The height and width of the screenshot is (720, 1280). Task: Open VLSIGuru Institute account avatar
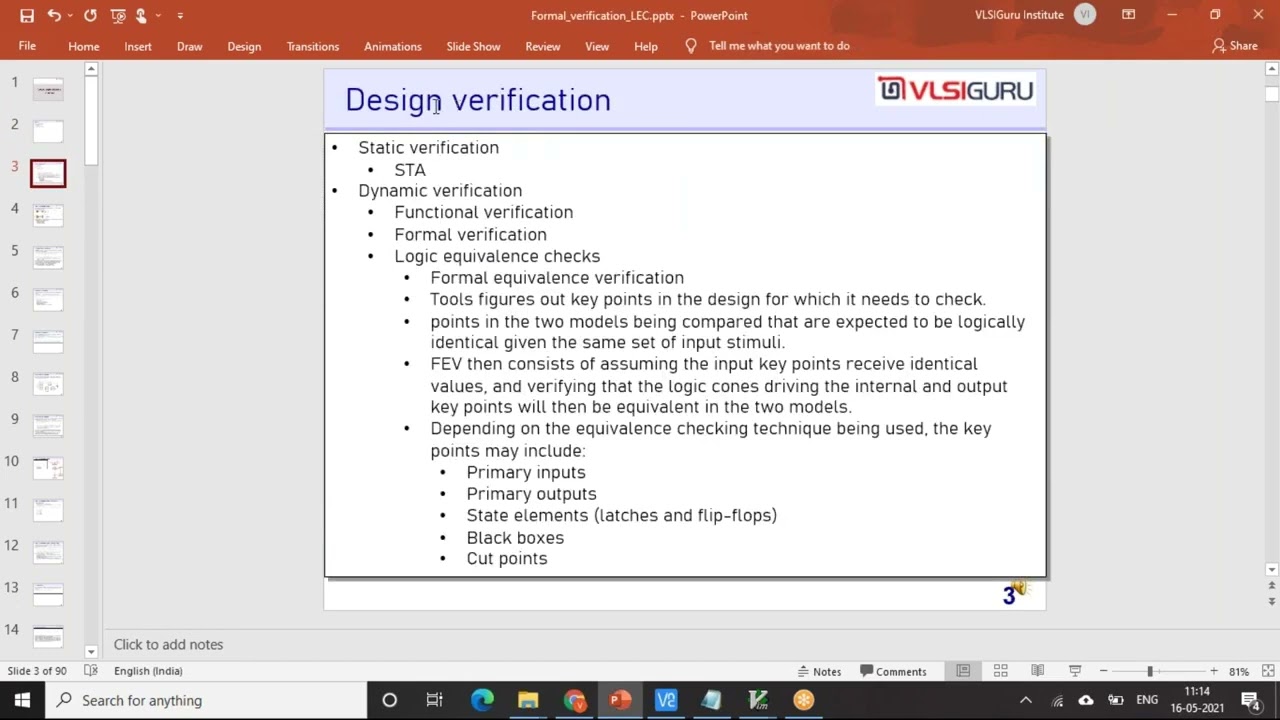coord(1085,15)
